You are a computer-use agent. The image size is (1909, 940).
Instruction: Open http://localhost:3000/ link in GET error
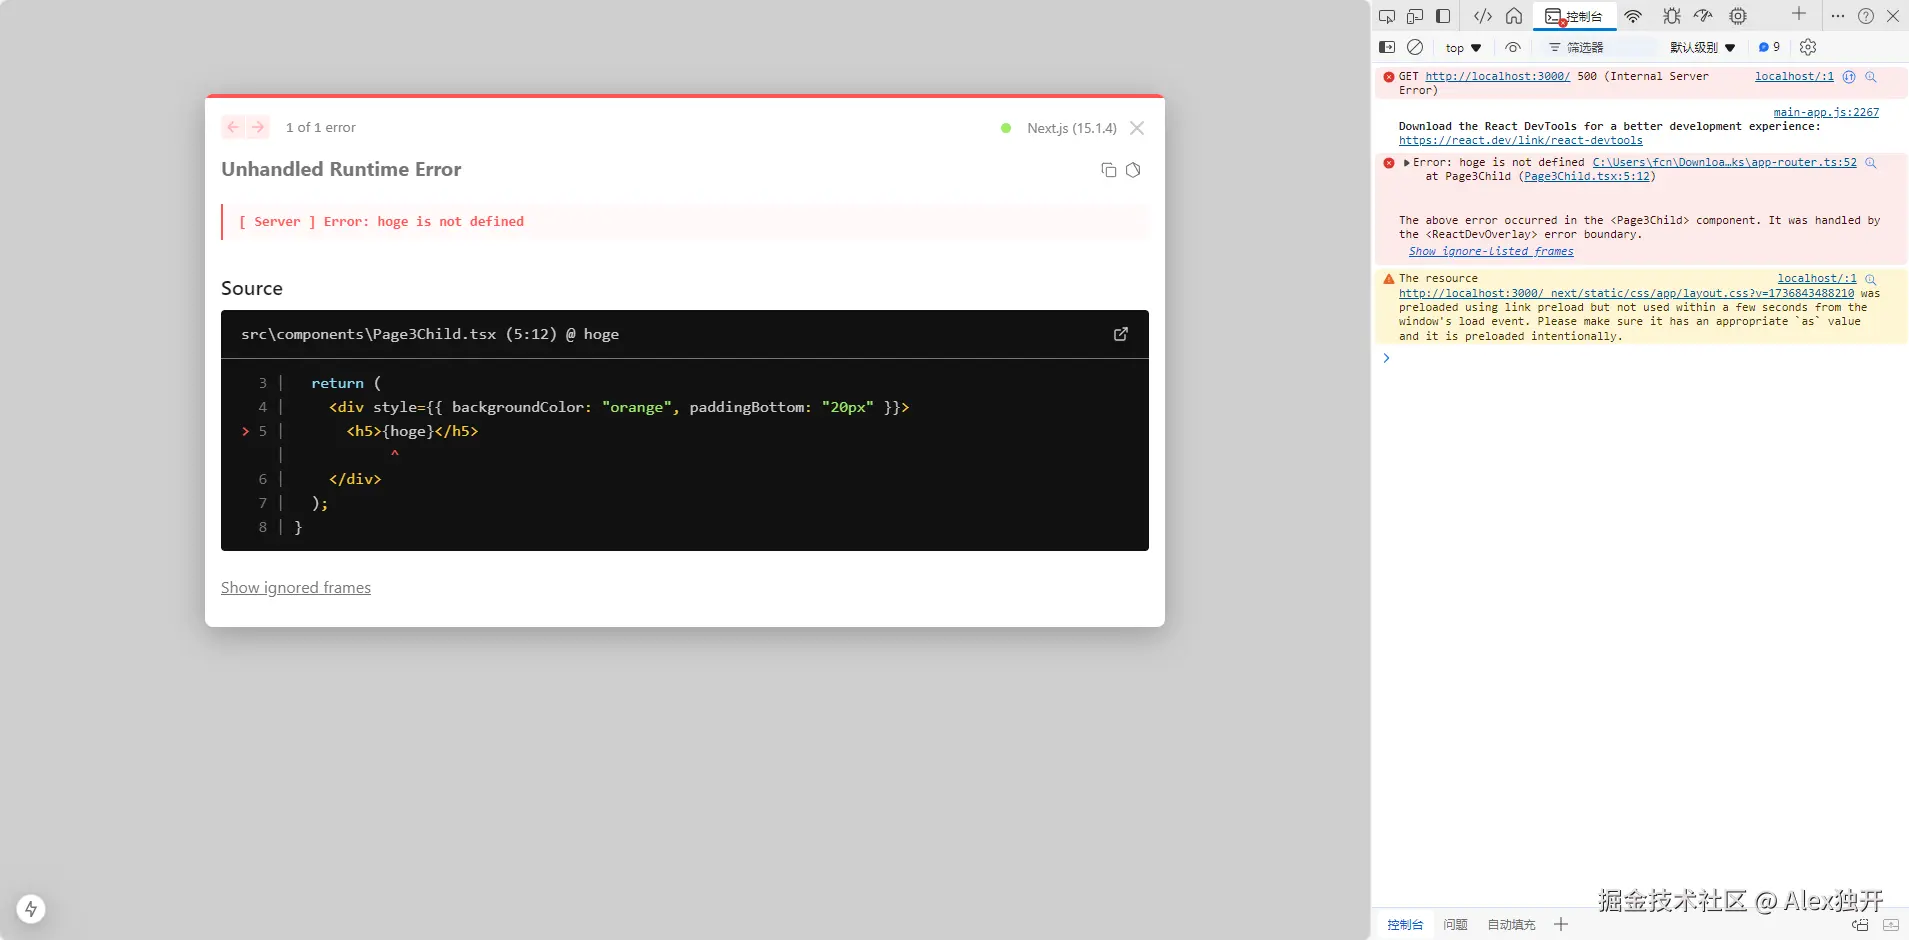click(1497, 76)
